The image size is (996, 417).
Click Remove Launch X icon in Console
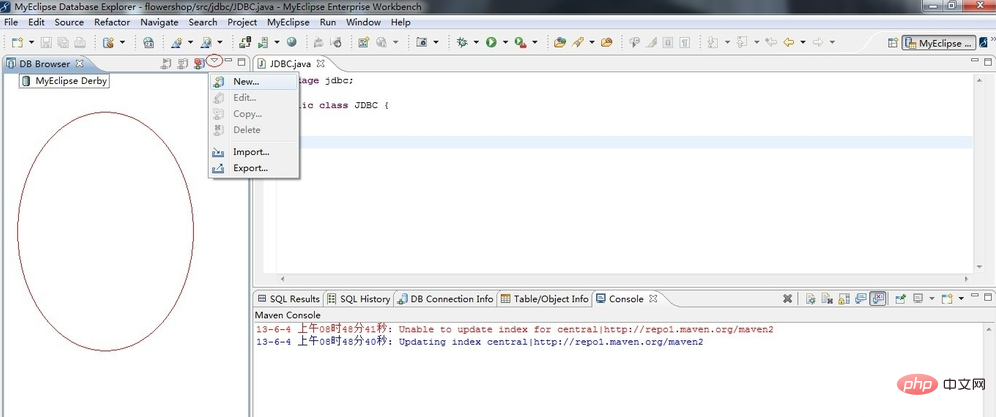point(788,298)
